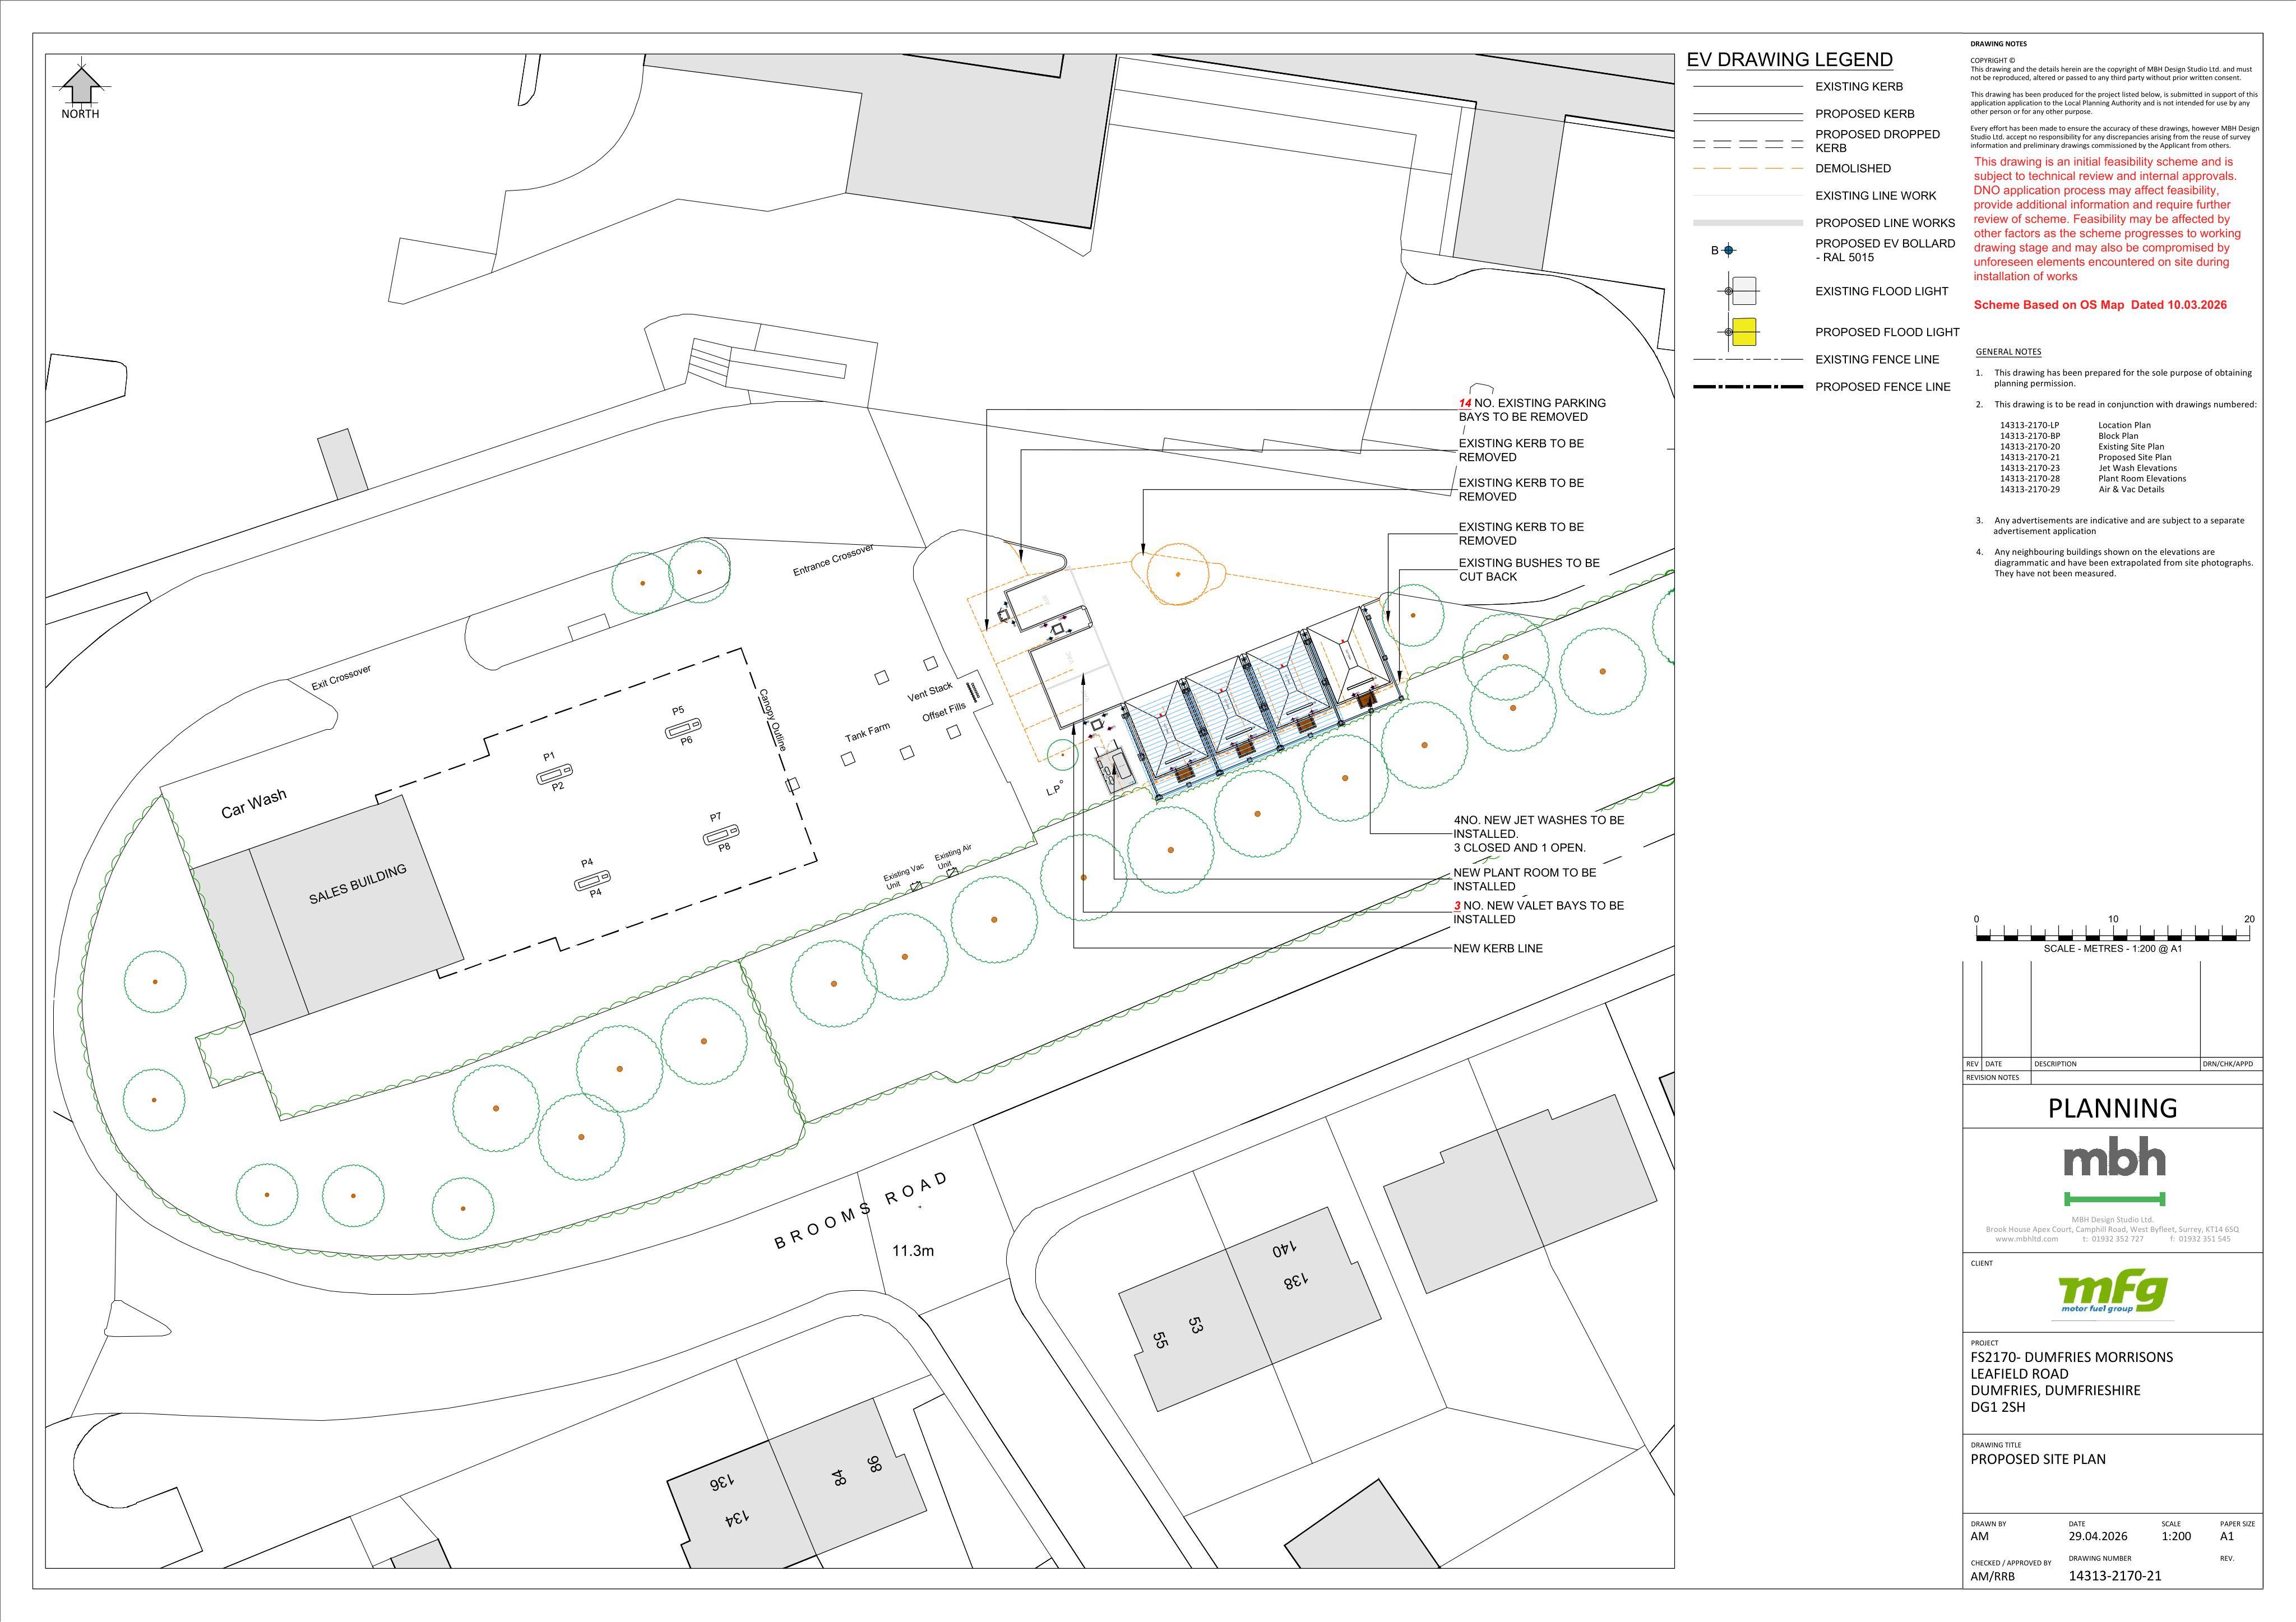Select the Entrance Crossover label
Screen dimensions: 2296x1622
[833, 560]
